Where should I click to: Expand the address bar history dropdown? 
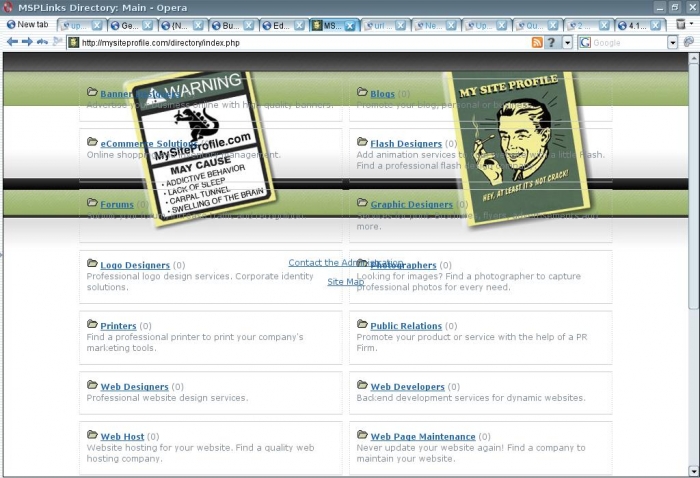pyautogui.click(x=568, y=42)
